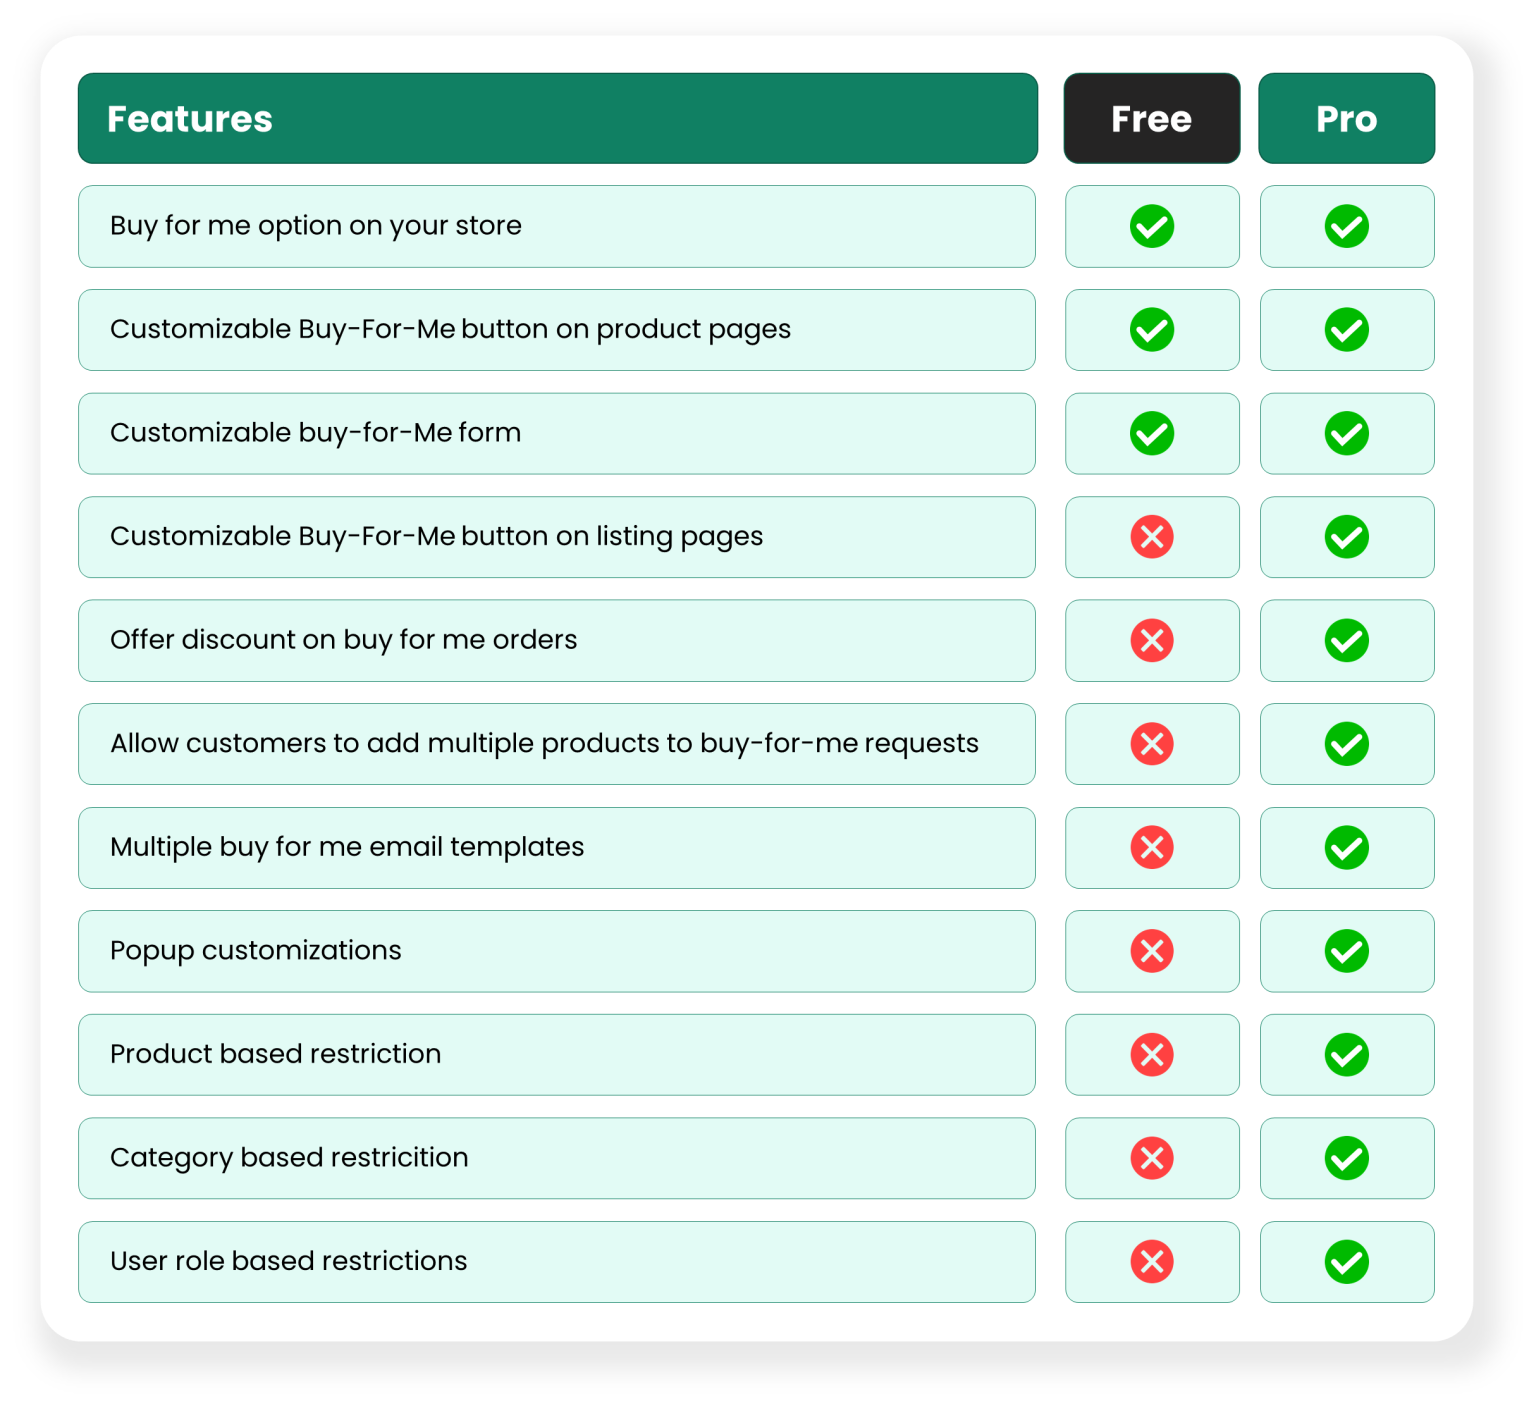Click Free red cross for listing pages button
1536x1406 pixels.
tap(1152, 537)
